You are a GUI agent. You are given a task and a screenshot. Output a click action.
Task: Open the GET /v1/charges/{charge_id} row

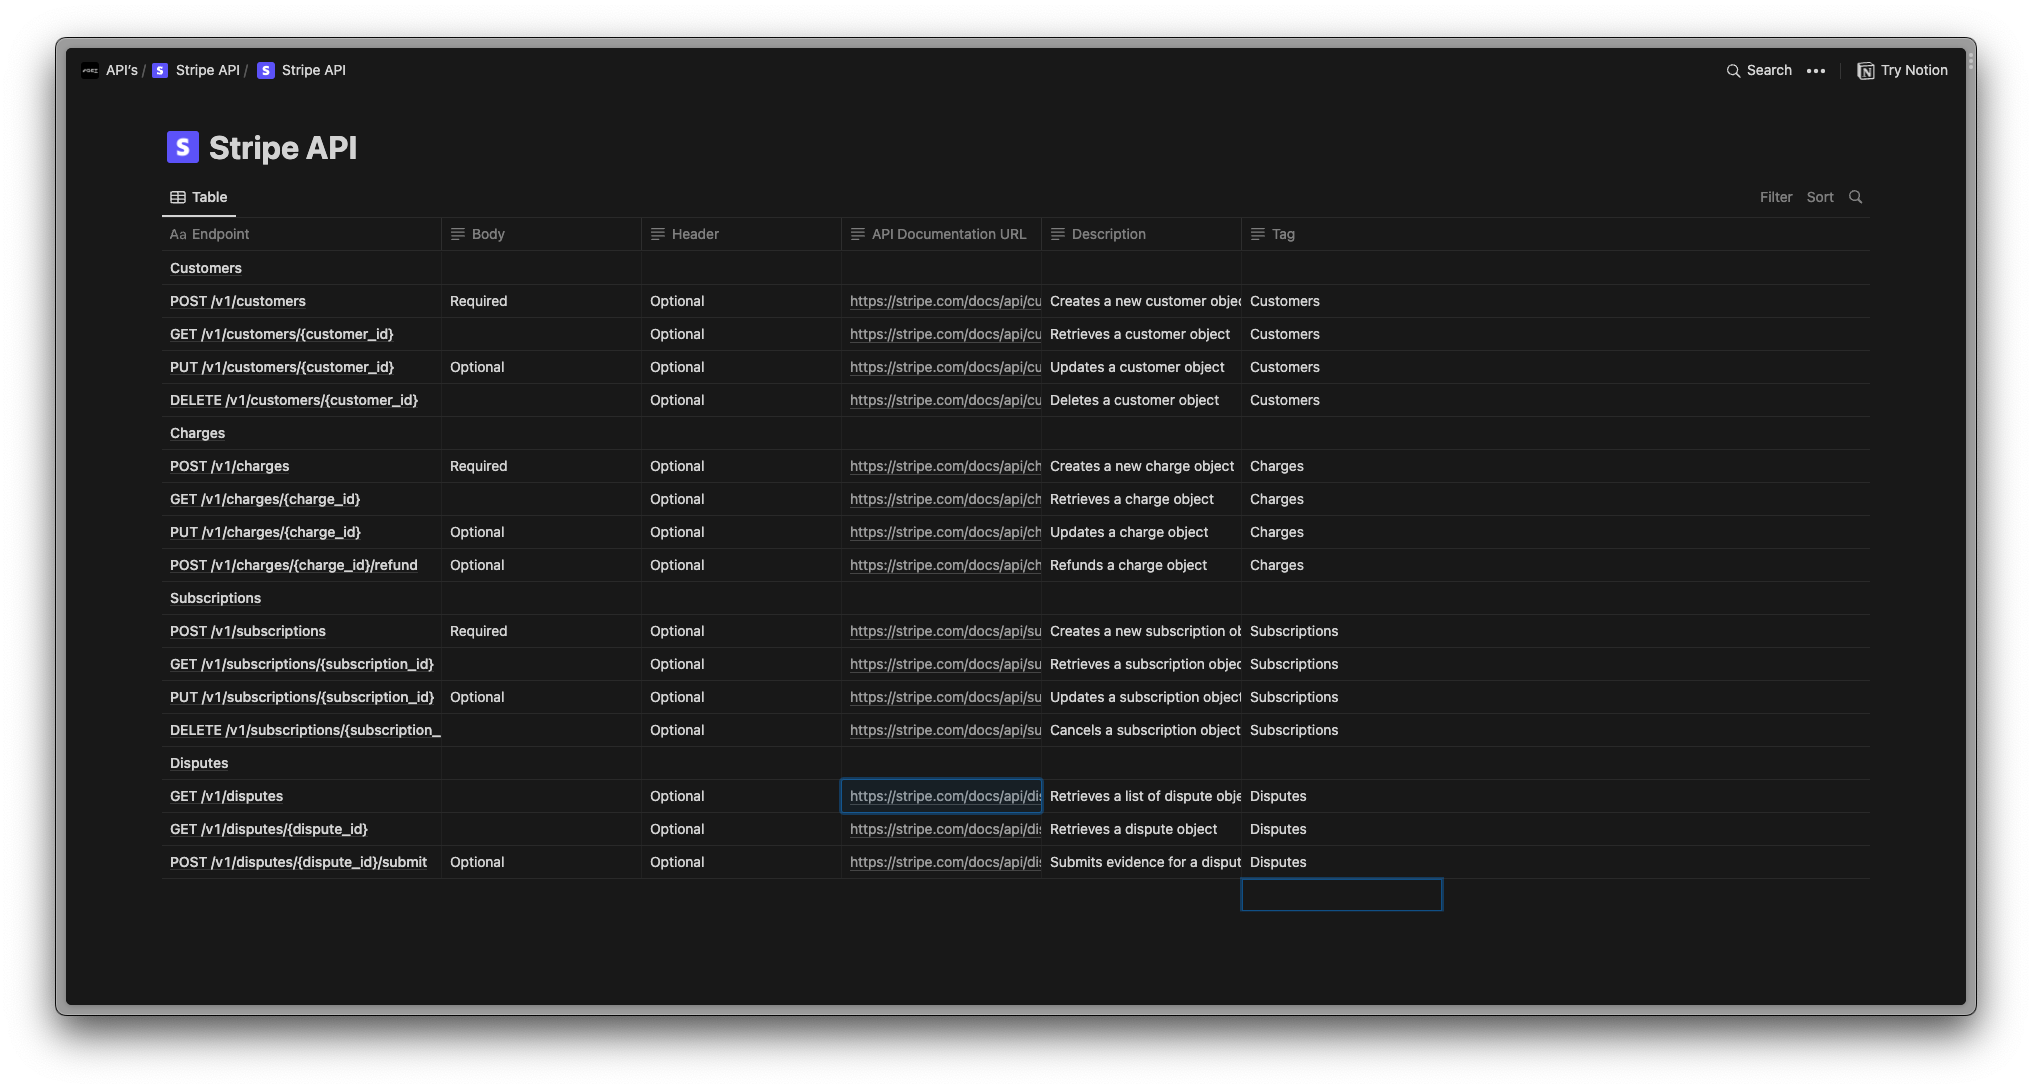pyautogui.click(x=265, y=499)
